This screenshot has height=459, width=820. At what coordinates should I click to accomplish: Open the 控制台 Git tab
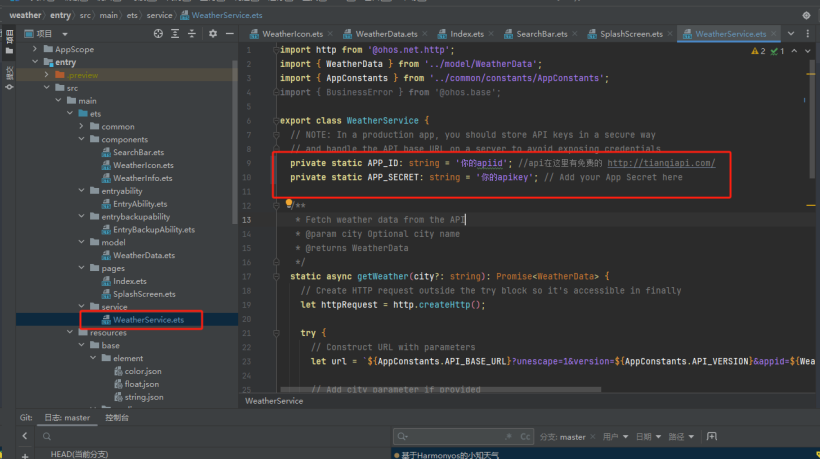[117, 418]
